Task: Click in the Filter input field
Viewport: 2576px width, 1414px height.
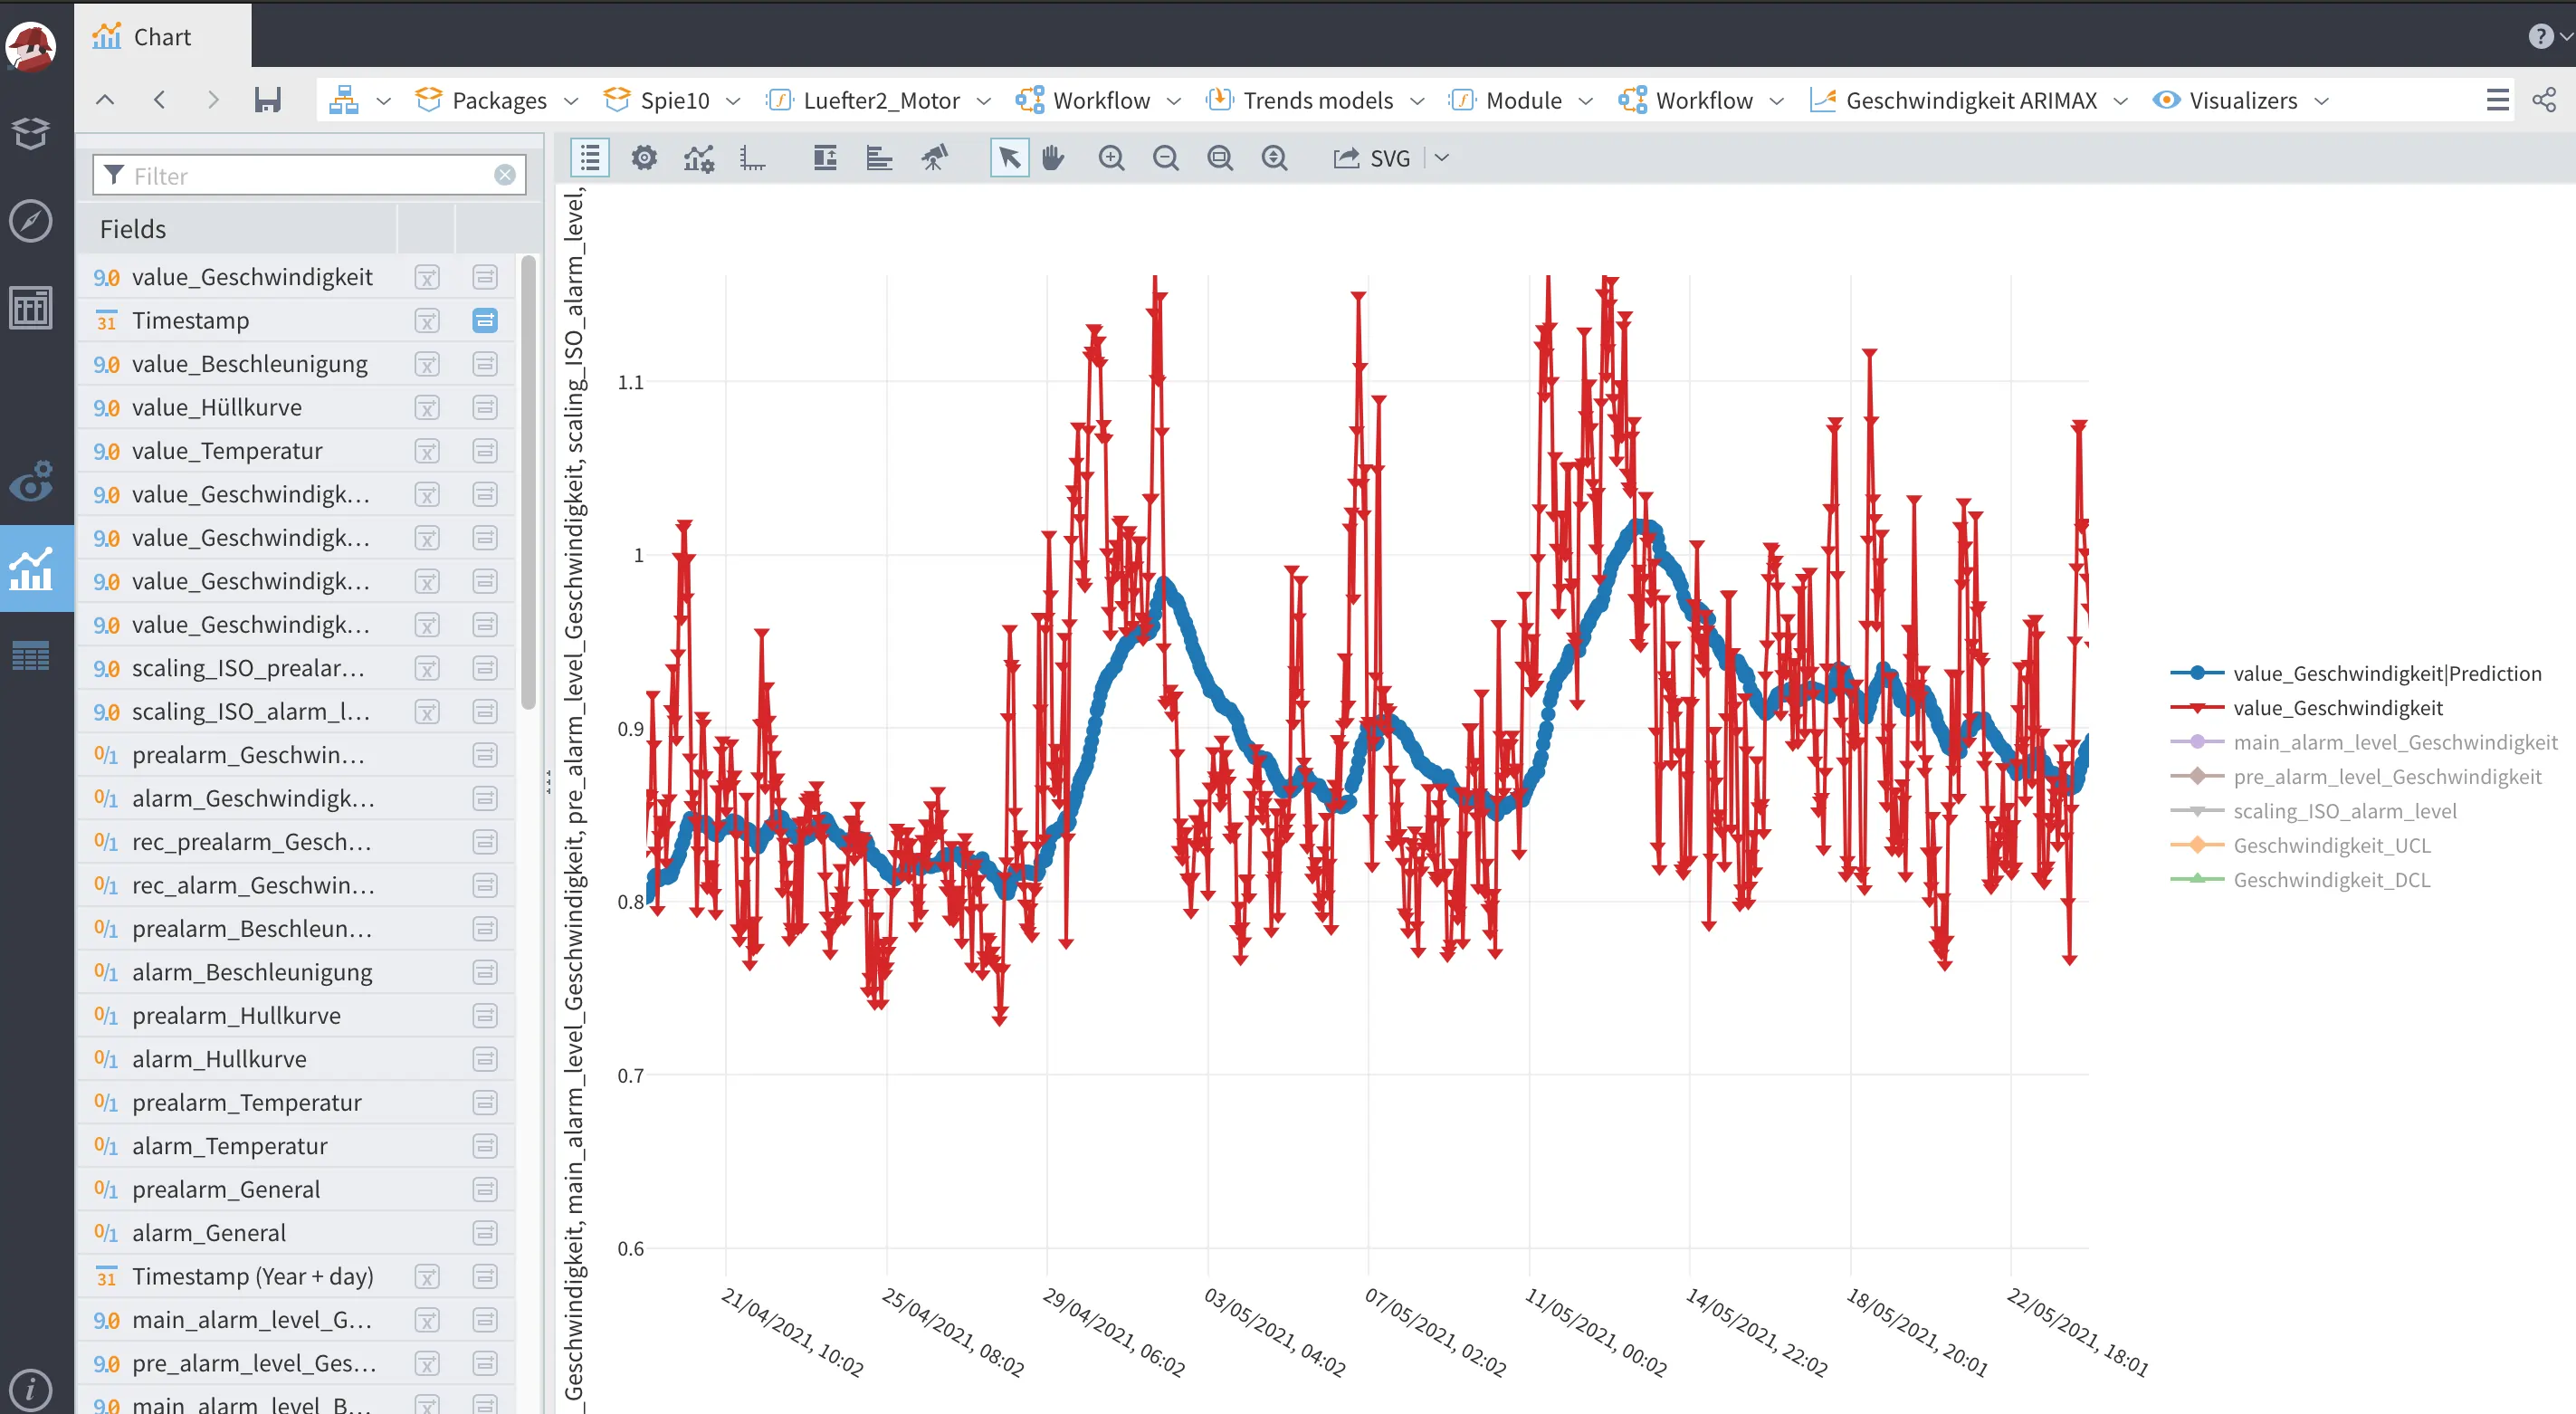Action: tap(309, 175)
